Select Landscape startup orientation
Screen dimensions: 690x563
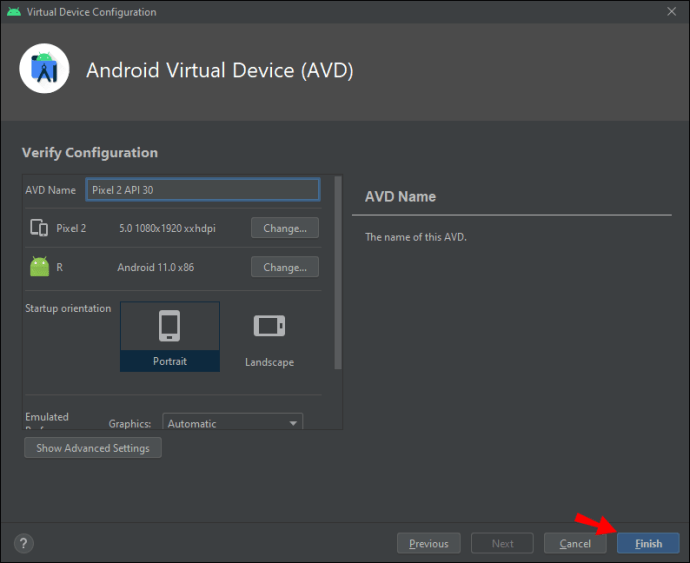[x=269, y=337]
